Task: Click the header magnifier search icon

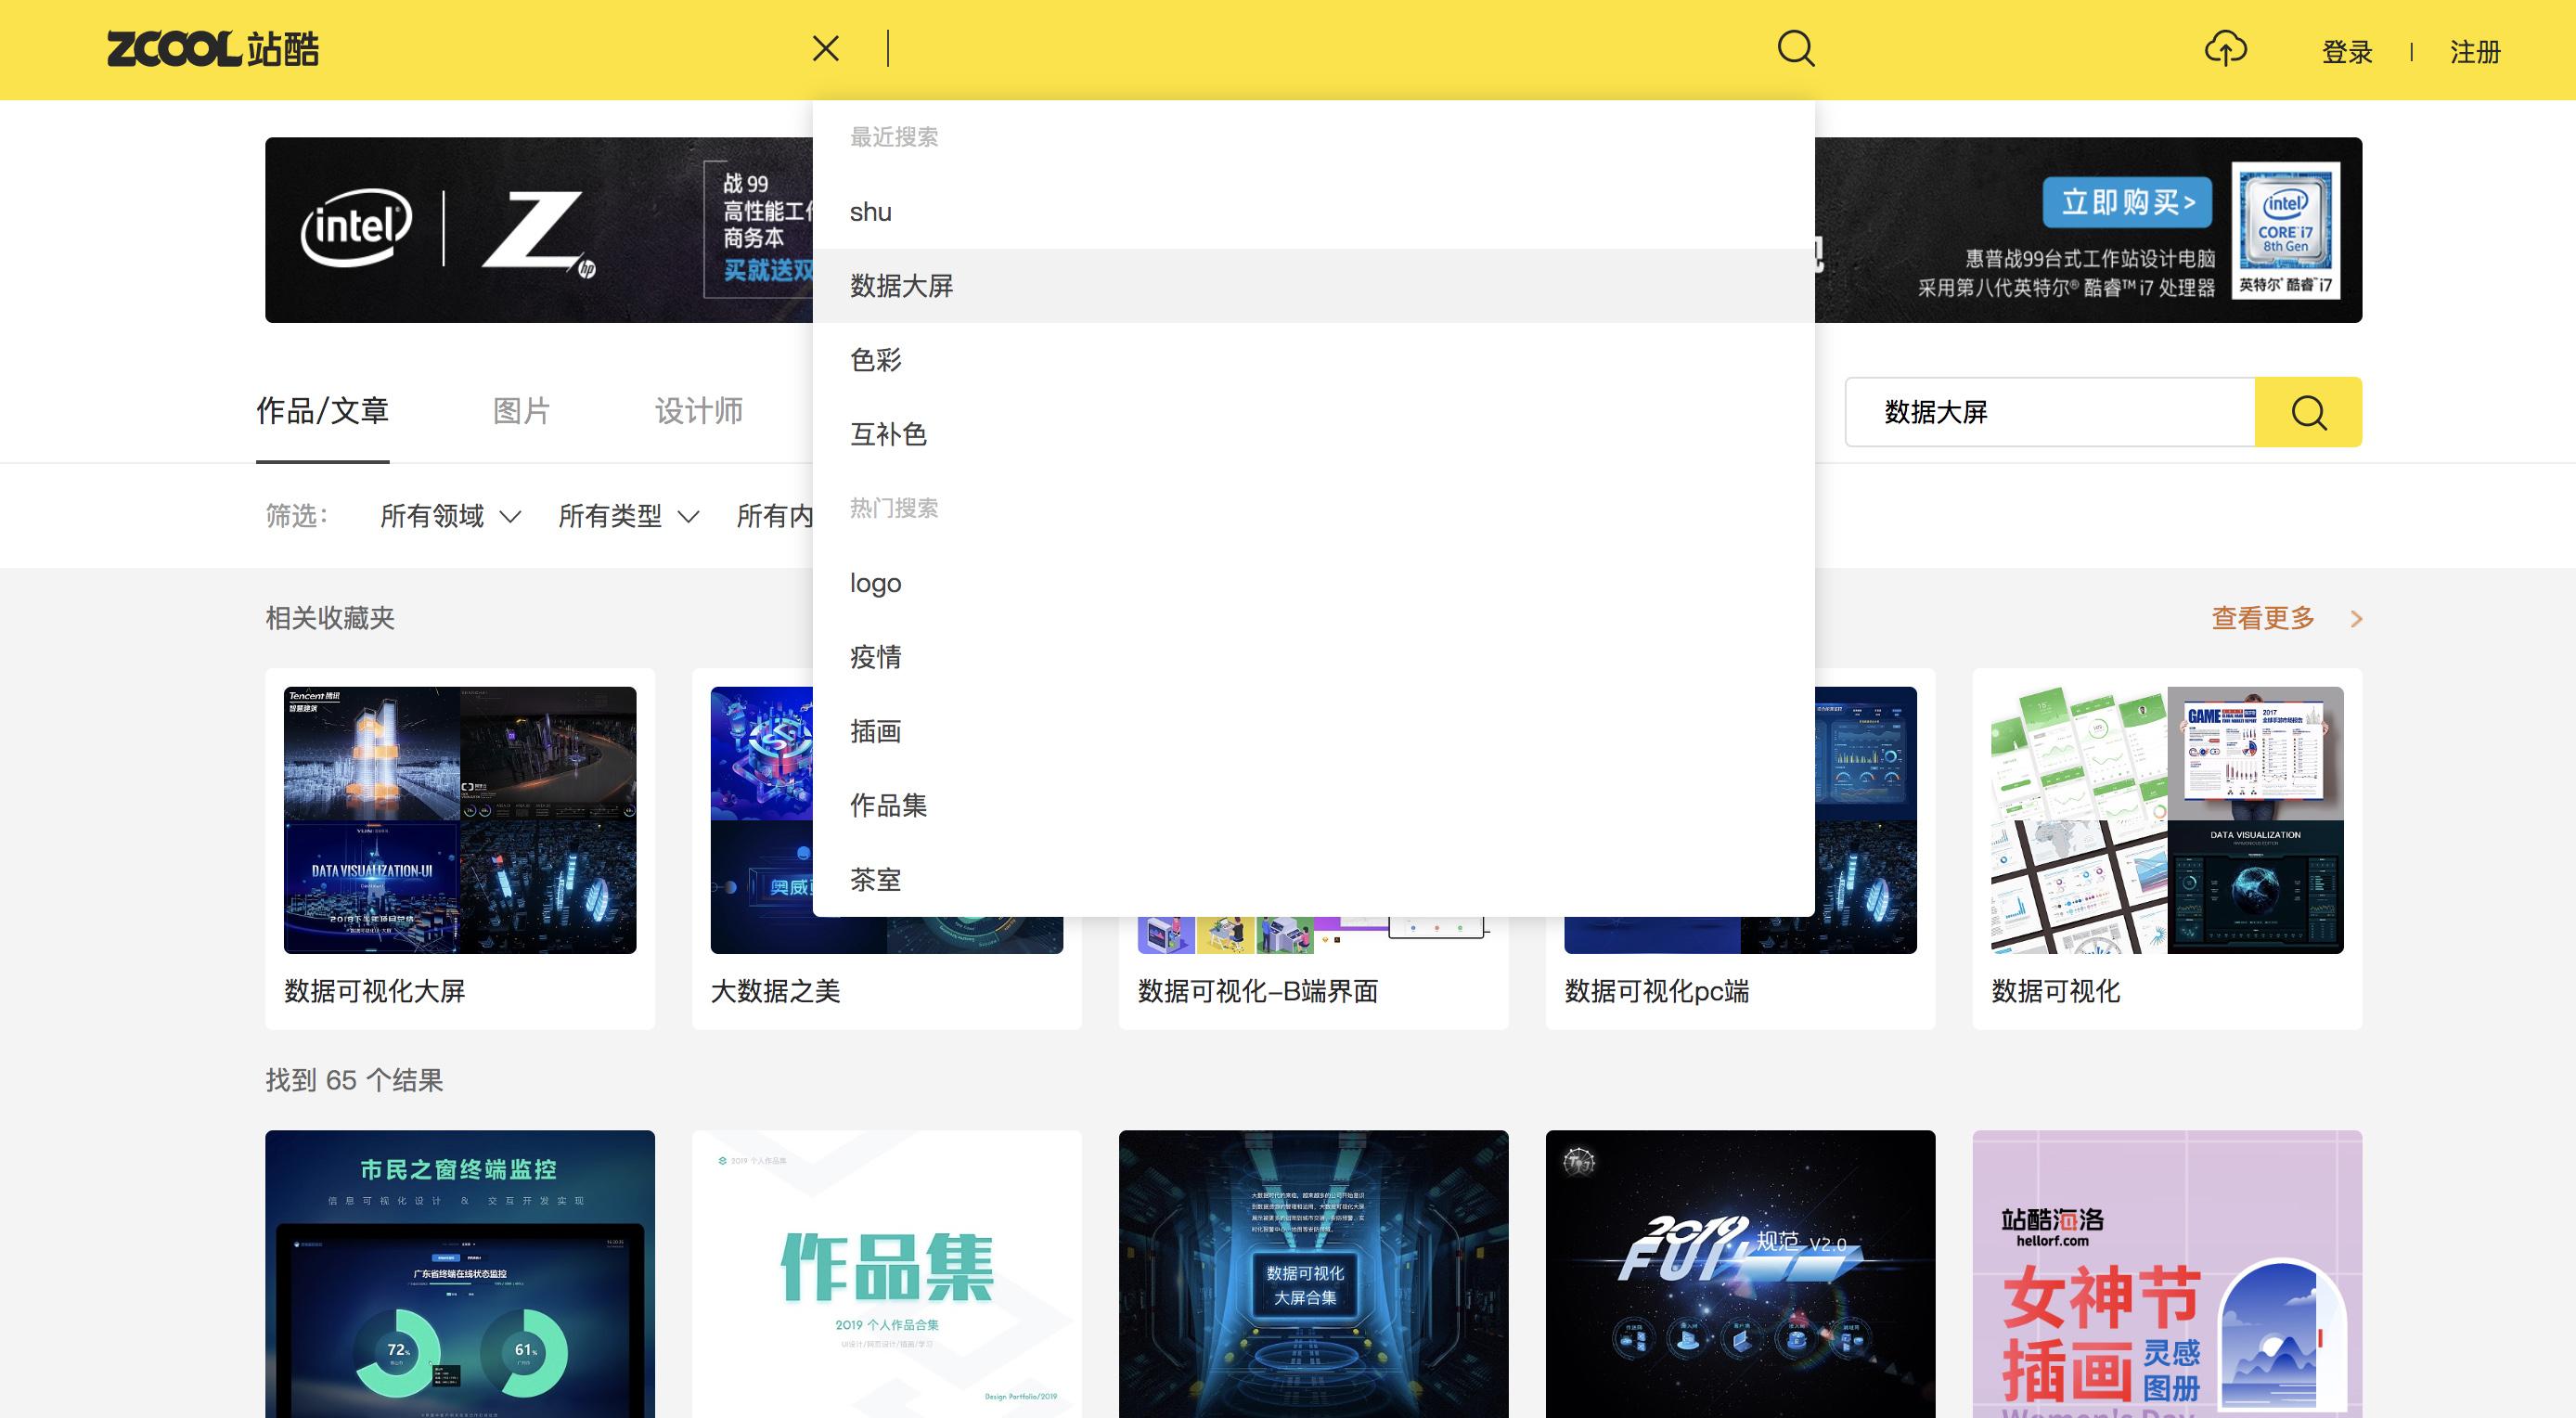Action: point(1795,48)
